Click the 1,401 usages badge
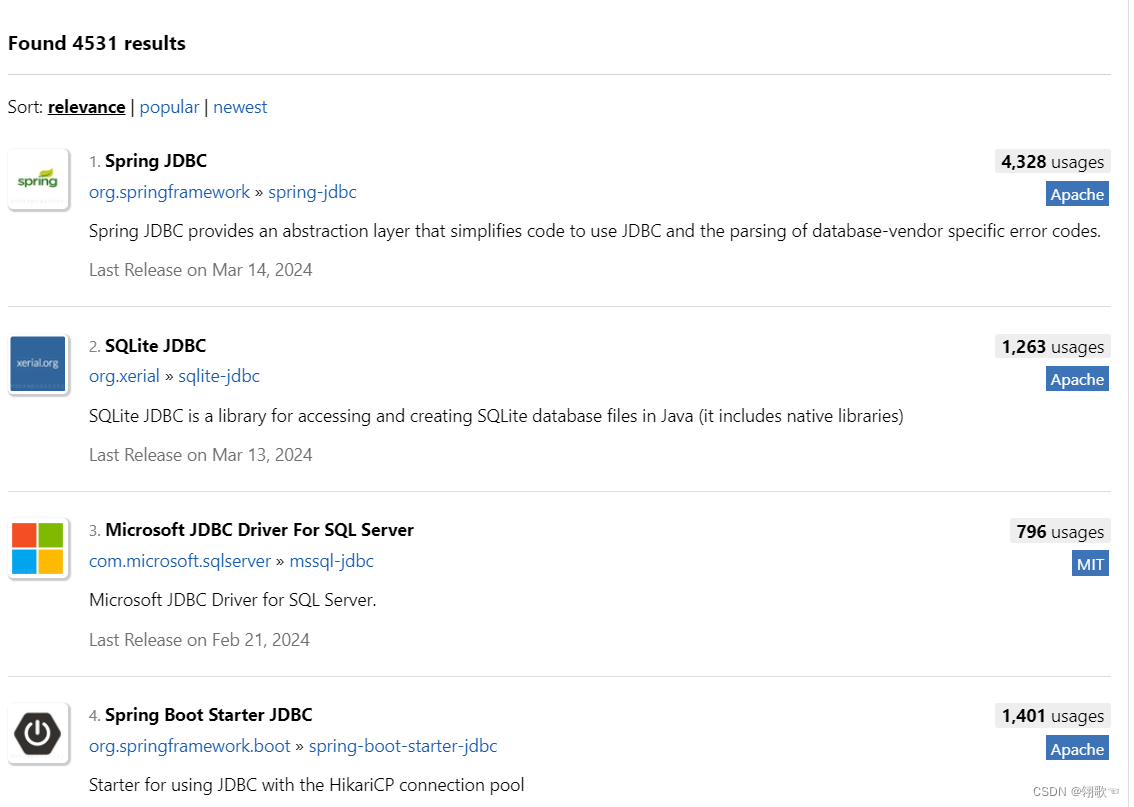Screen dimensions: 1134x807 1052,716
